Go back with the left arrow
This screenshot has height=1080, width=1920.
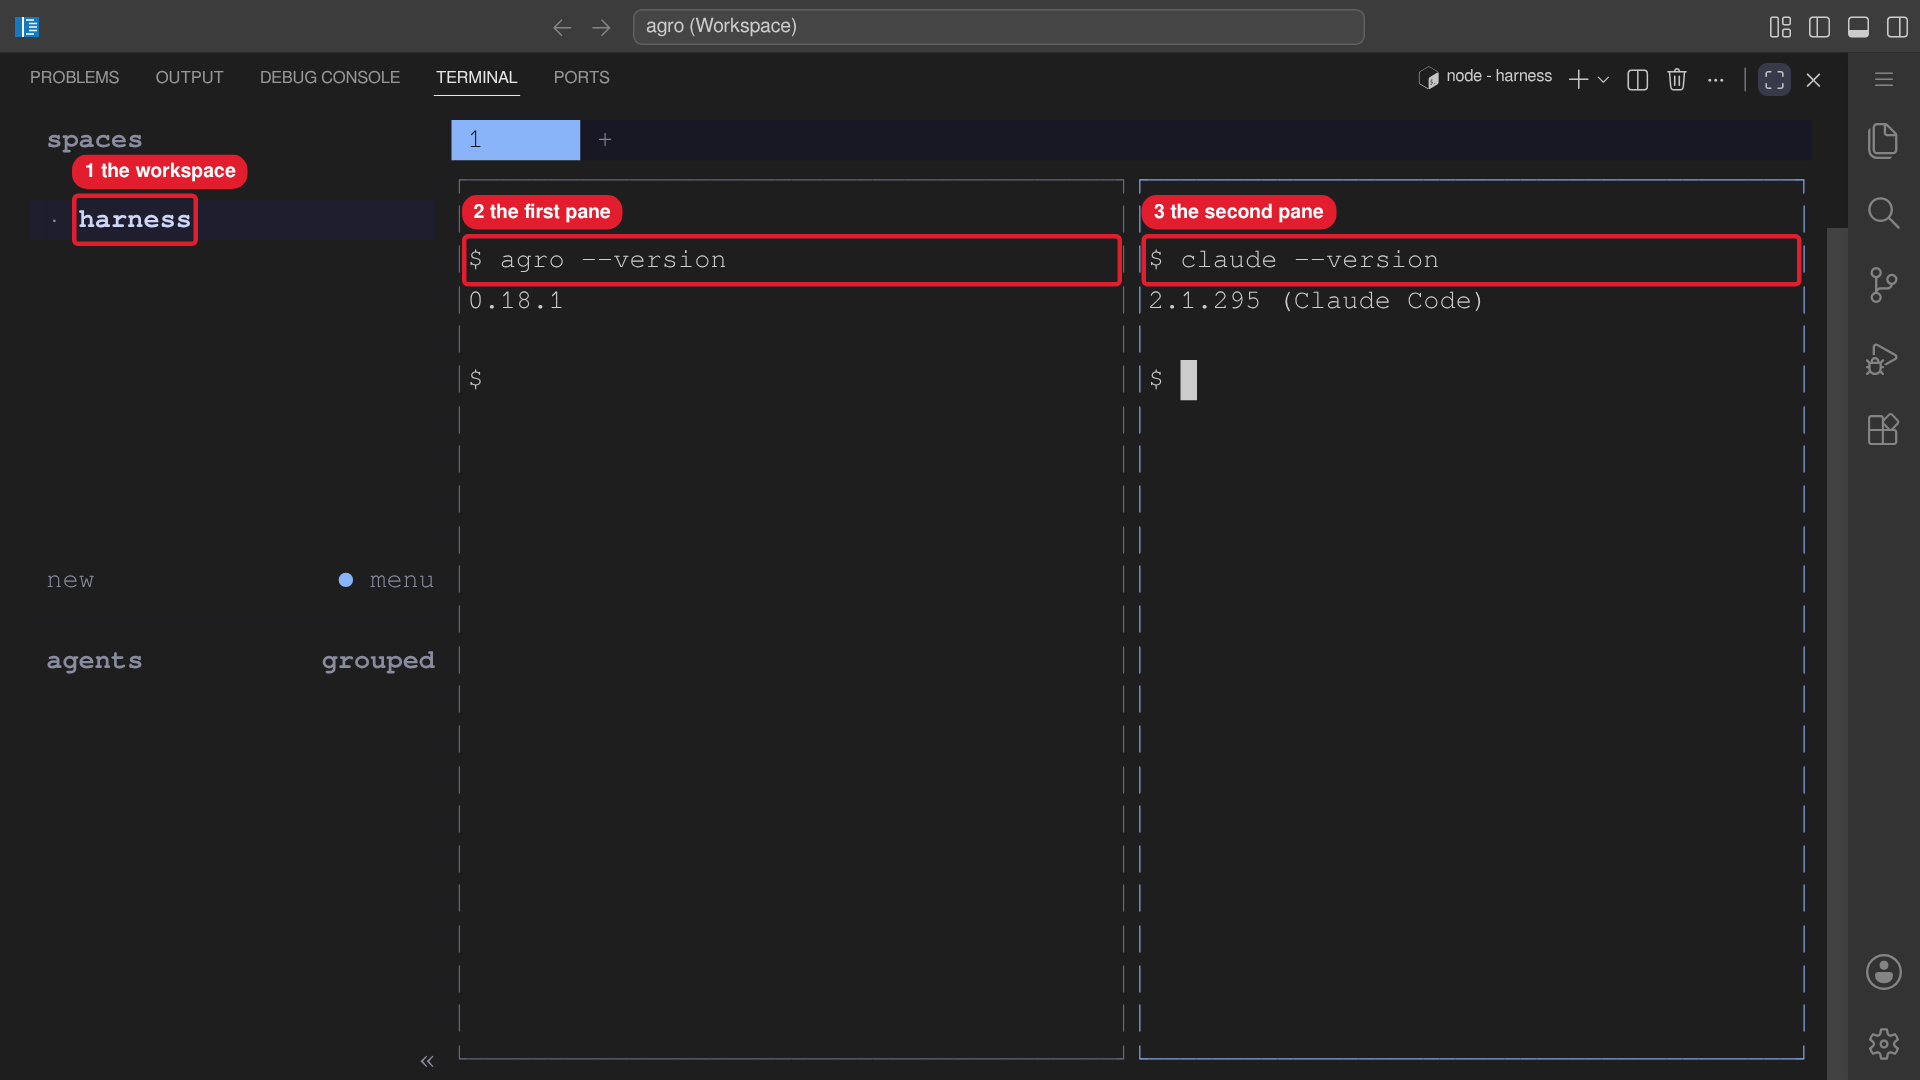point(562,28)
